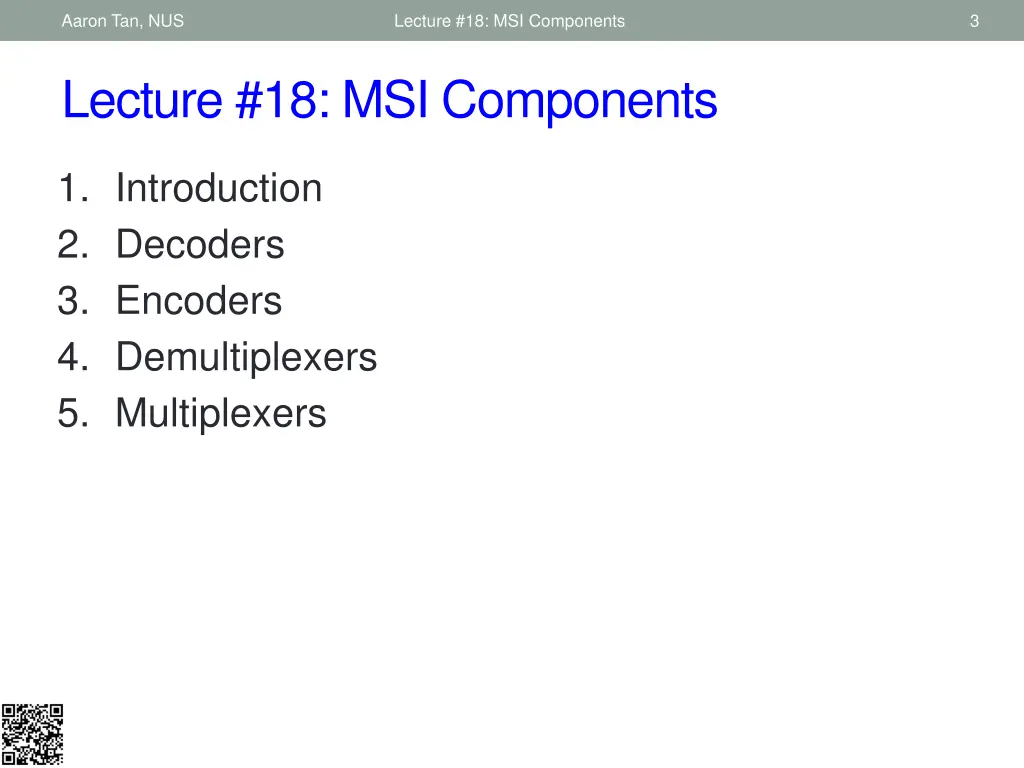Click the Decoders list item
Image resolution: width=1024 pixels, height=768 pixels.
pyautogui.click(x=200, y=244)
